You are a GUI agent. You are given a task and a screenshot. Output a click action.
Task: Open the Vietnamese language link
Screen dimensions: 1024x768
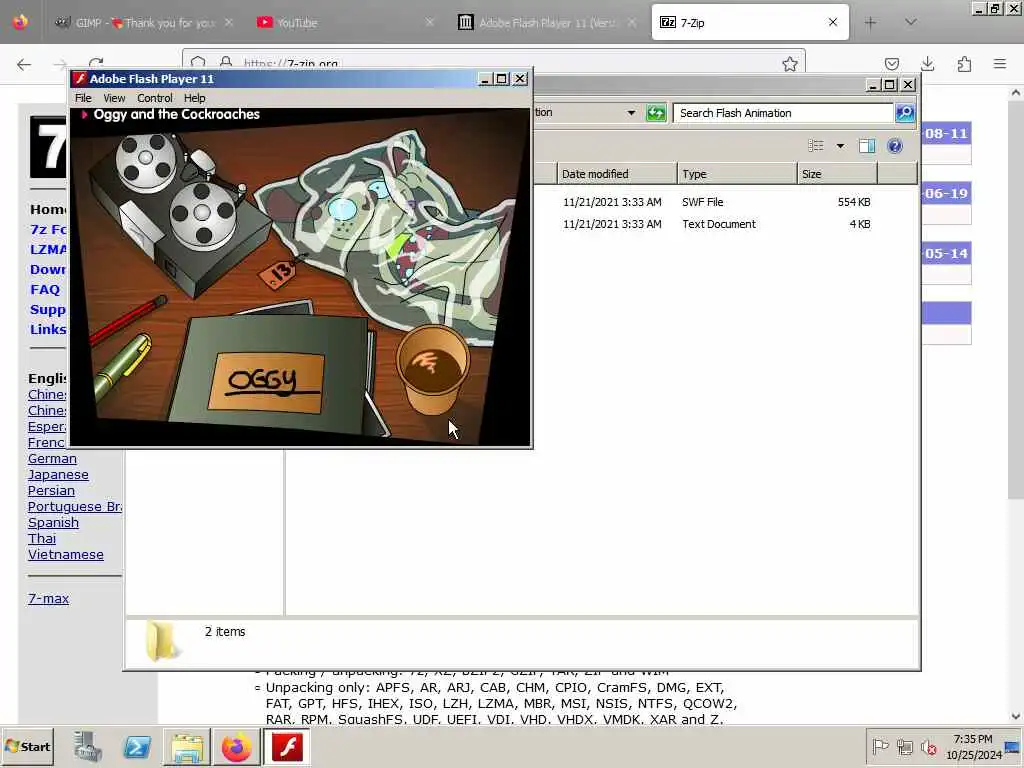tap(66, 554)
